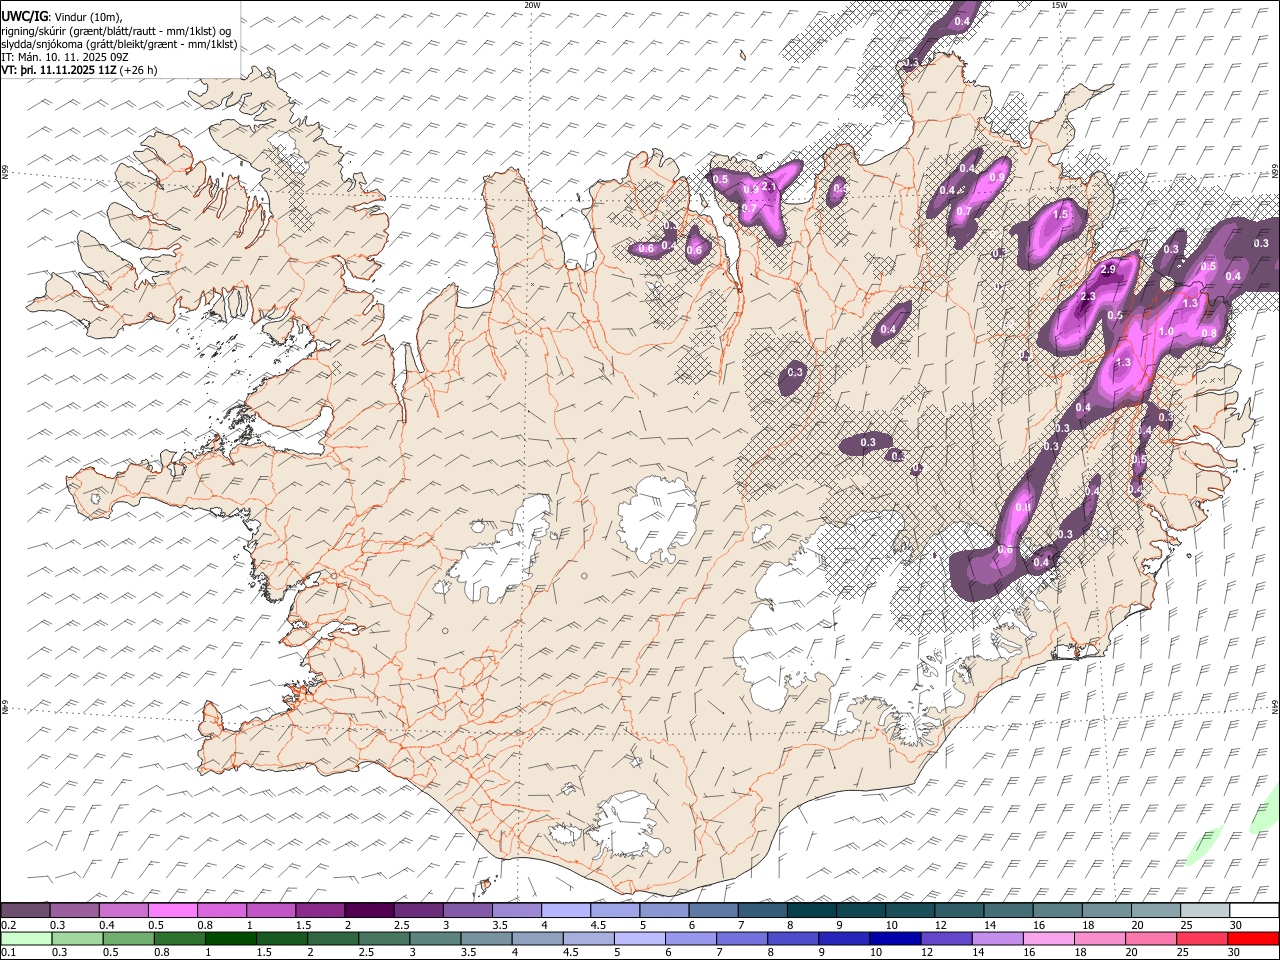Click the '30' label on the lower scale

[x=1235, y=952]
